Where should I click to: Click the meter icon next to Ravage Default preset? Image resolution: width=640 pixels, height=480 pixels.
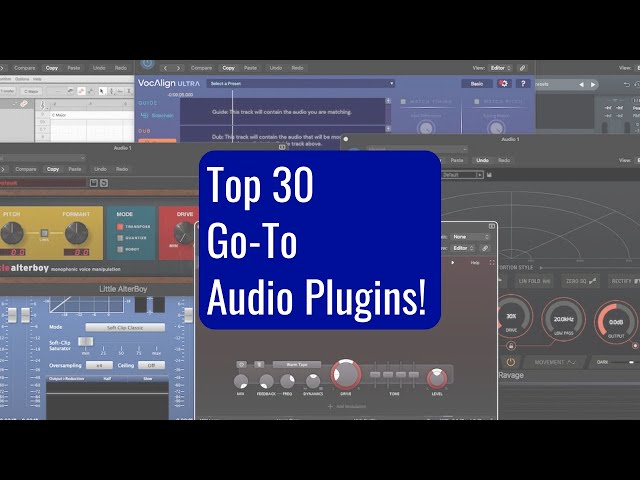489,175
